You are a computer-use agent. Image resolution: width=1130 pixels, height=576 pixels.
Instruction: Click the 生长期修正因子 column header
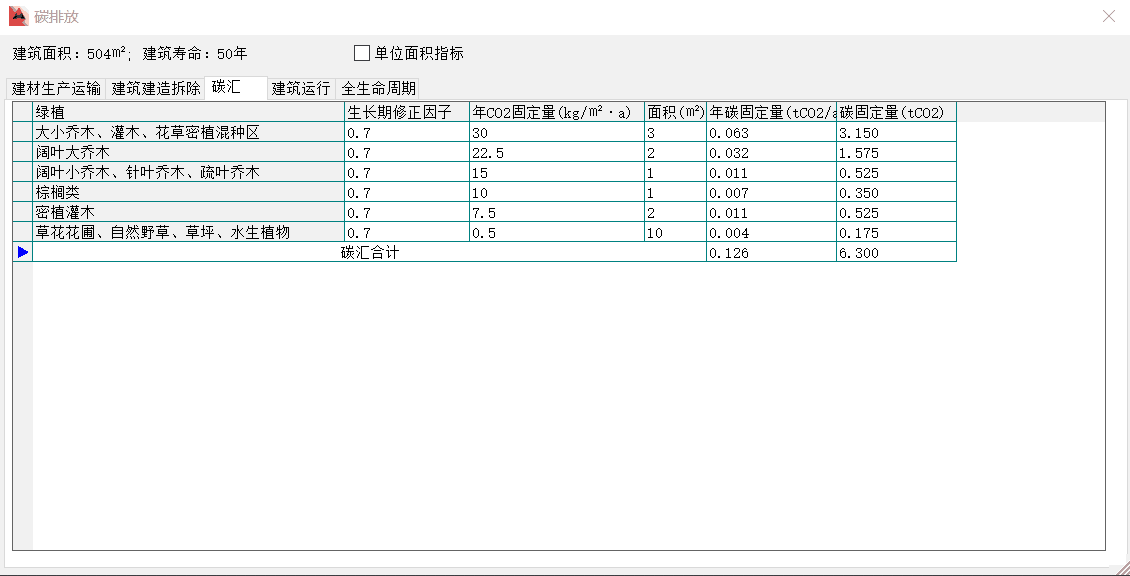[x=406, y=112]
